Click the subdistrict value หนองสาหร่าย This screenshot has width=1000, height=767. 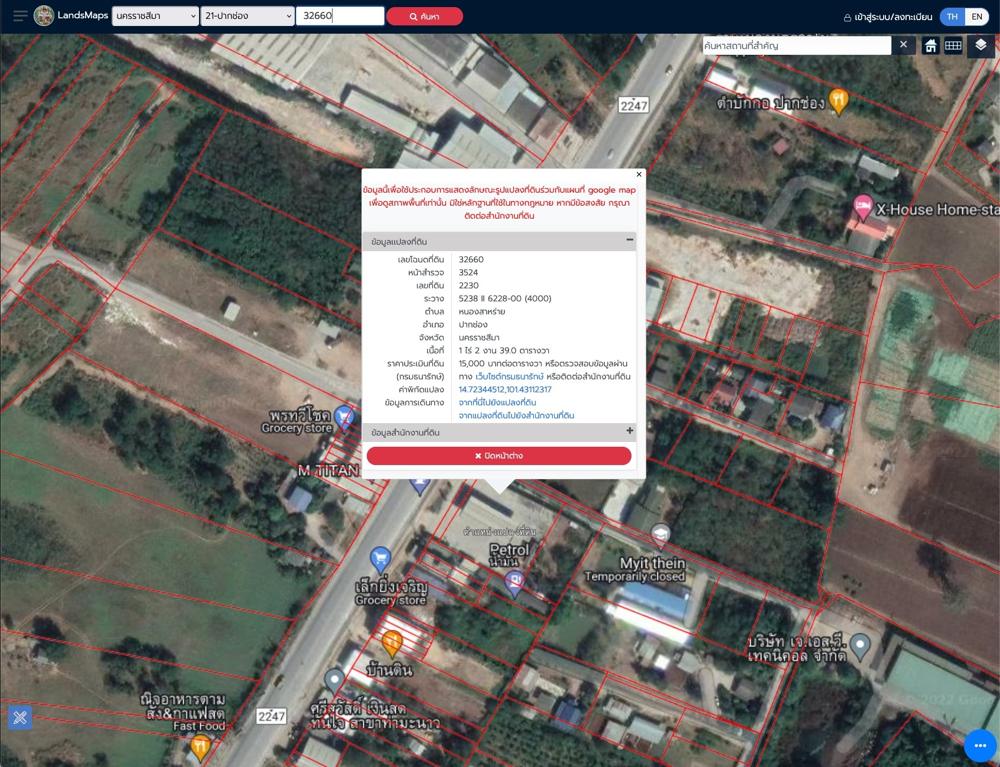tap(482, 312)
